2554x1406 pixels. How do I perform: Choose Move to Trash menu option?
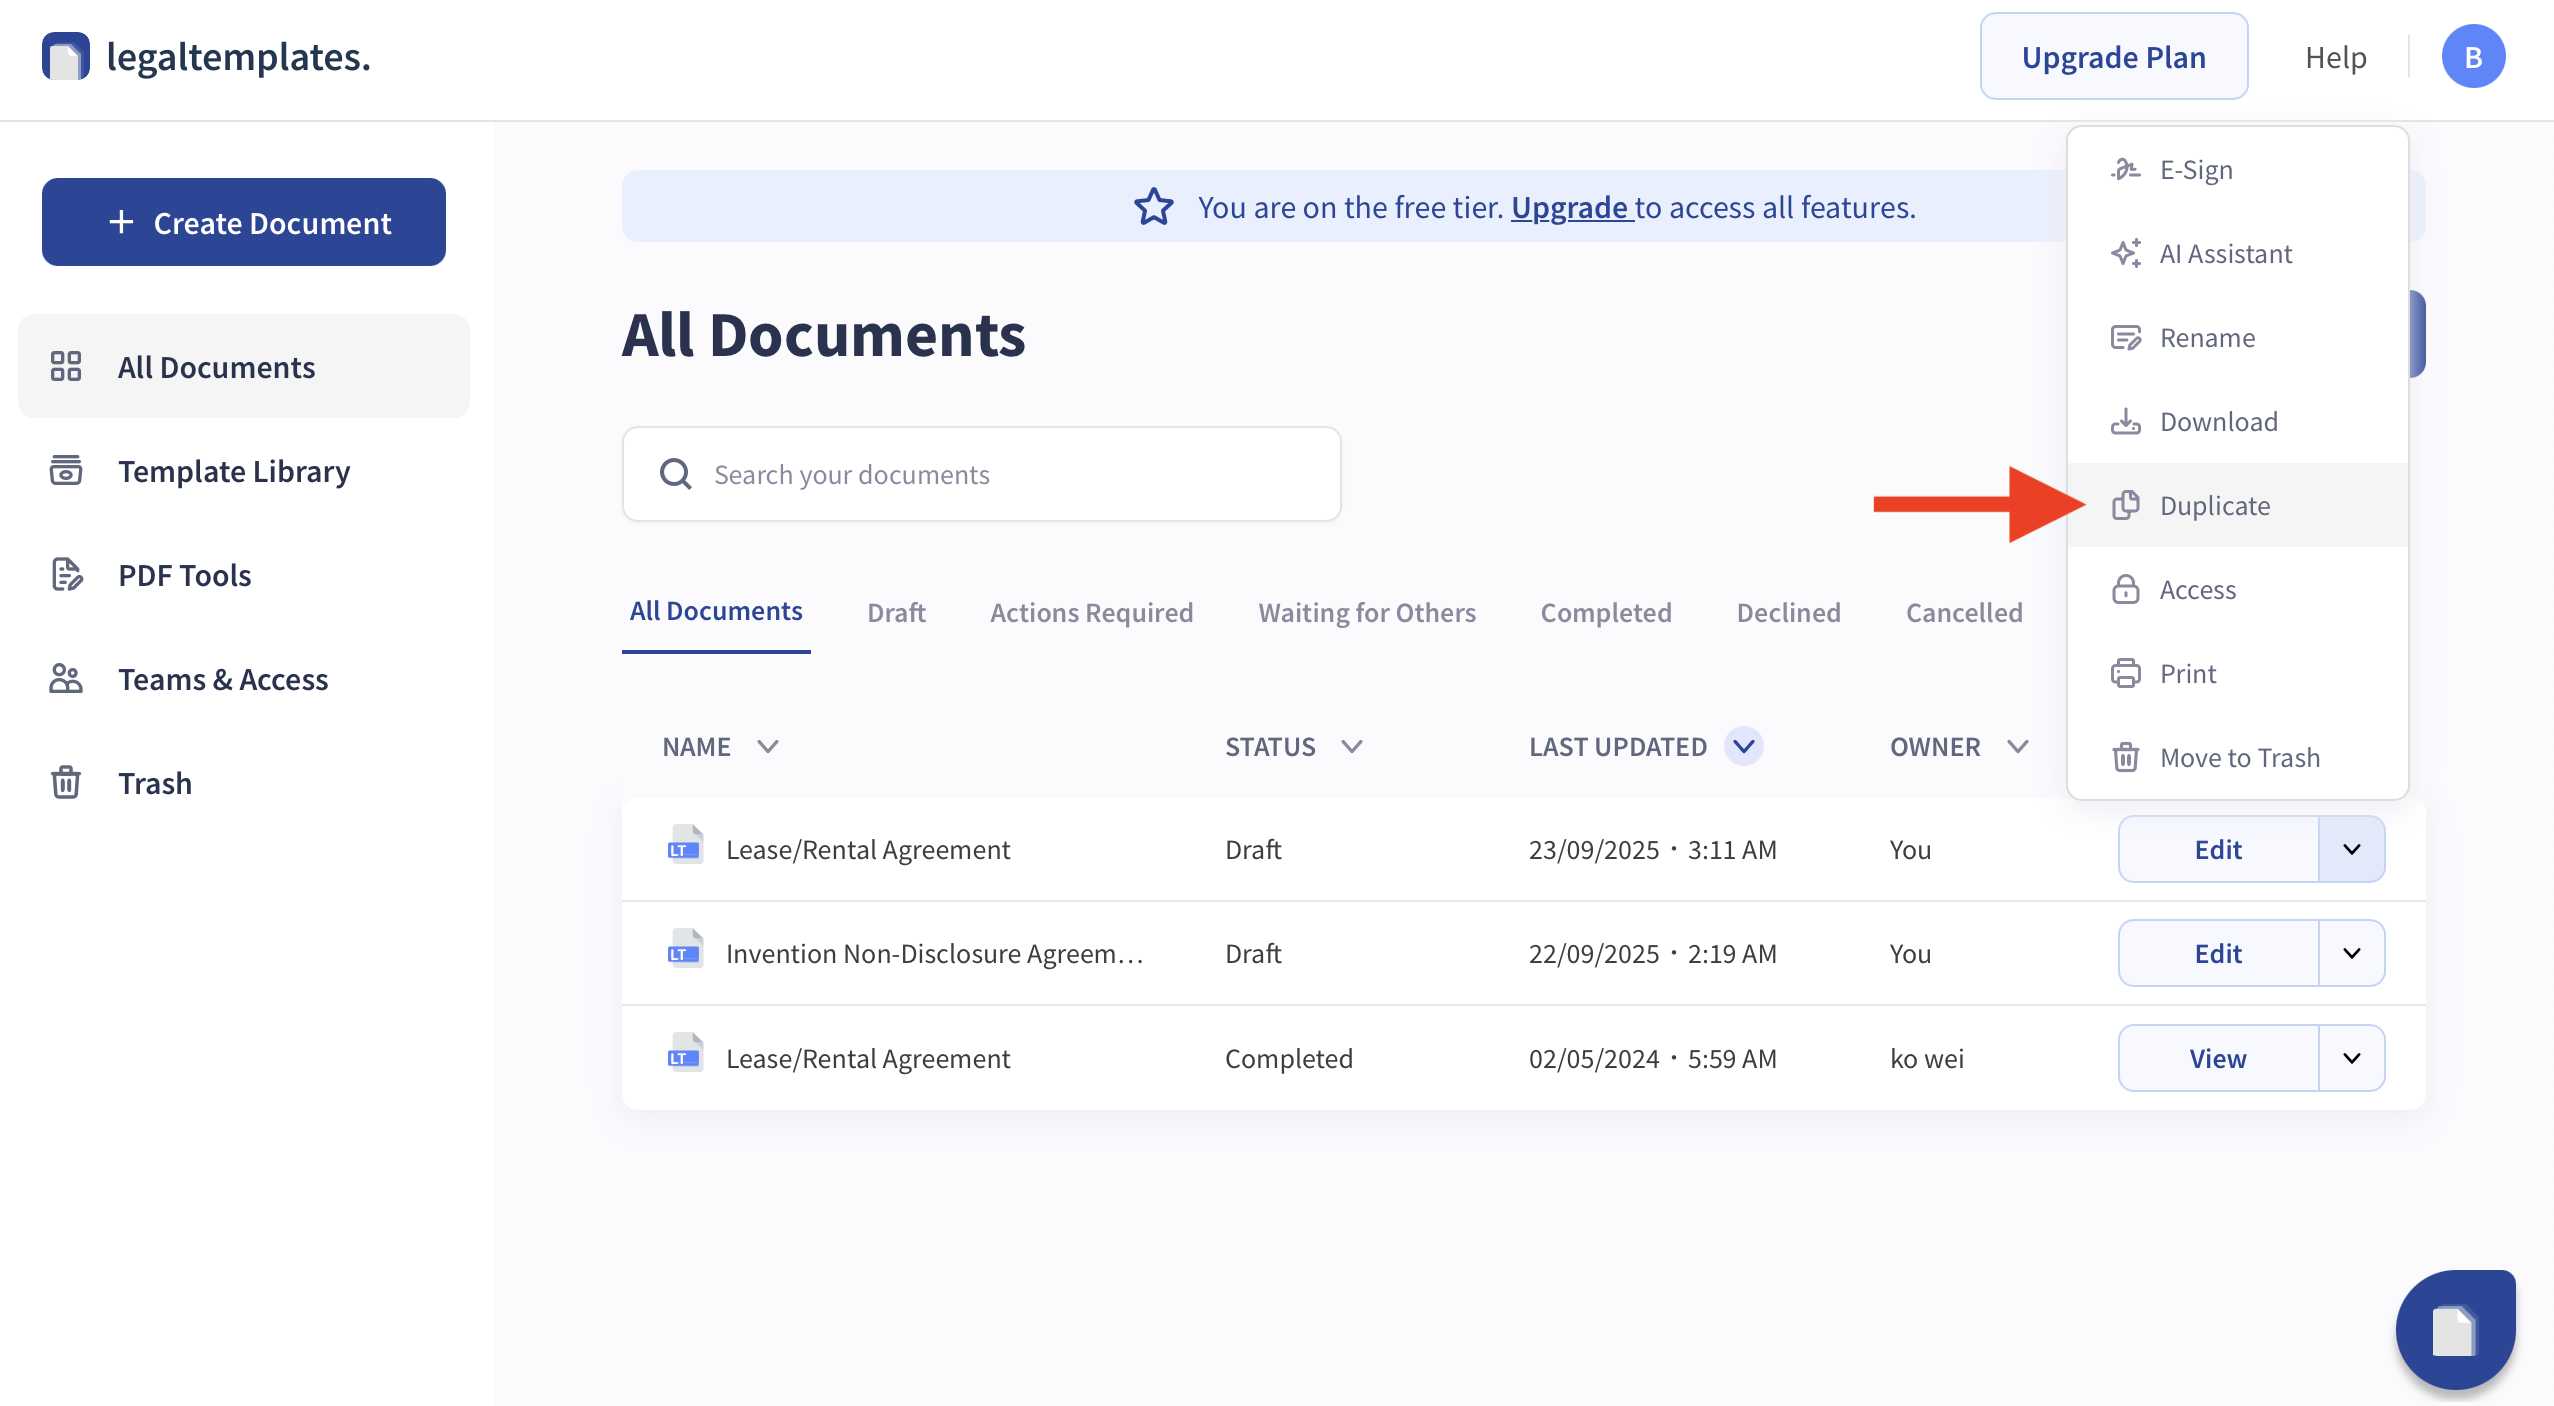coord(2238,758)
